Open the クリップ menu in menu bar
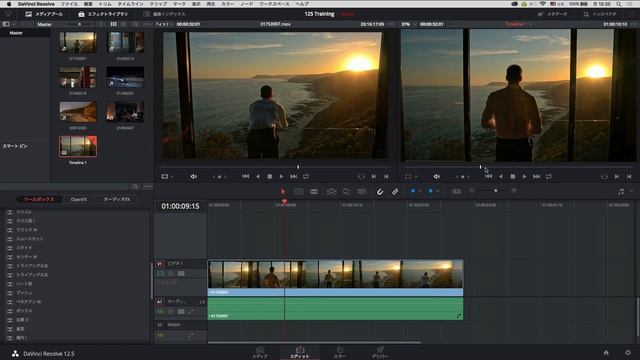The width and height of the screenshot is (640, 360). 158,4
